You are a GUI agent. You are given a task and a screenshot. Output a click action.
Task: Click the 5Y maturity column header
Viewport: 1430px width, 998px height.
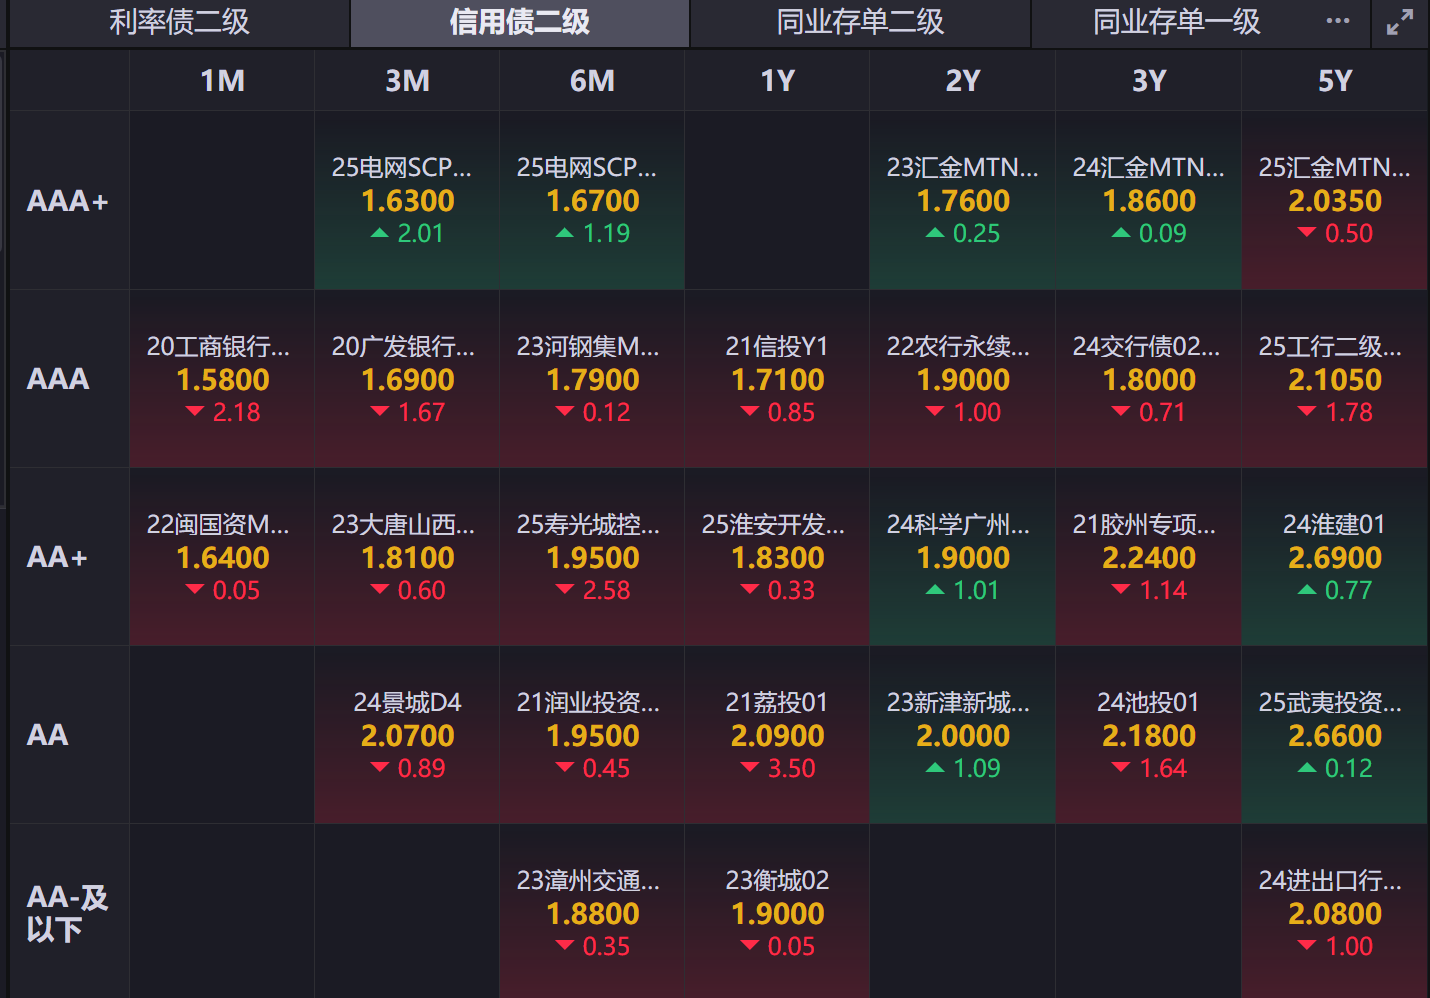[x=1334, y=80]
